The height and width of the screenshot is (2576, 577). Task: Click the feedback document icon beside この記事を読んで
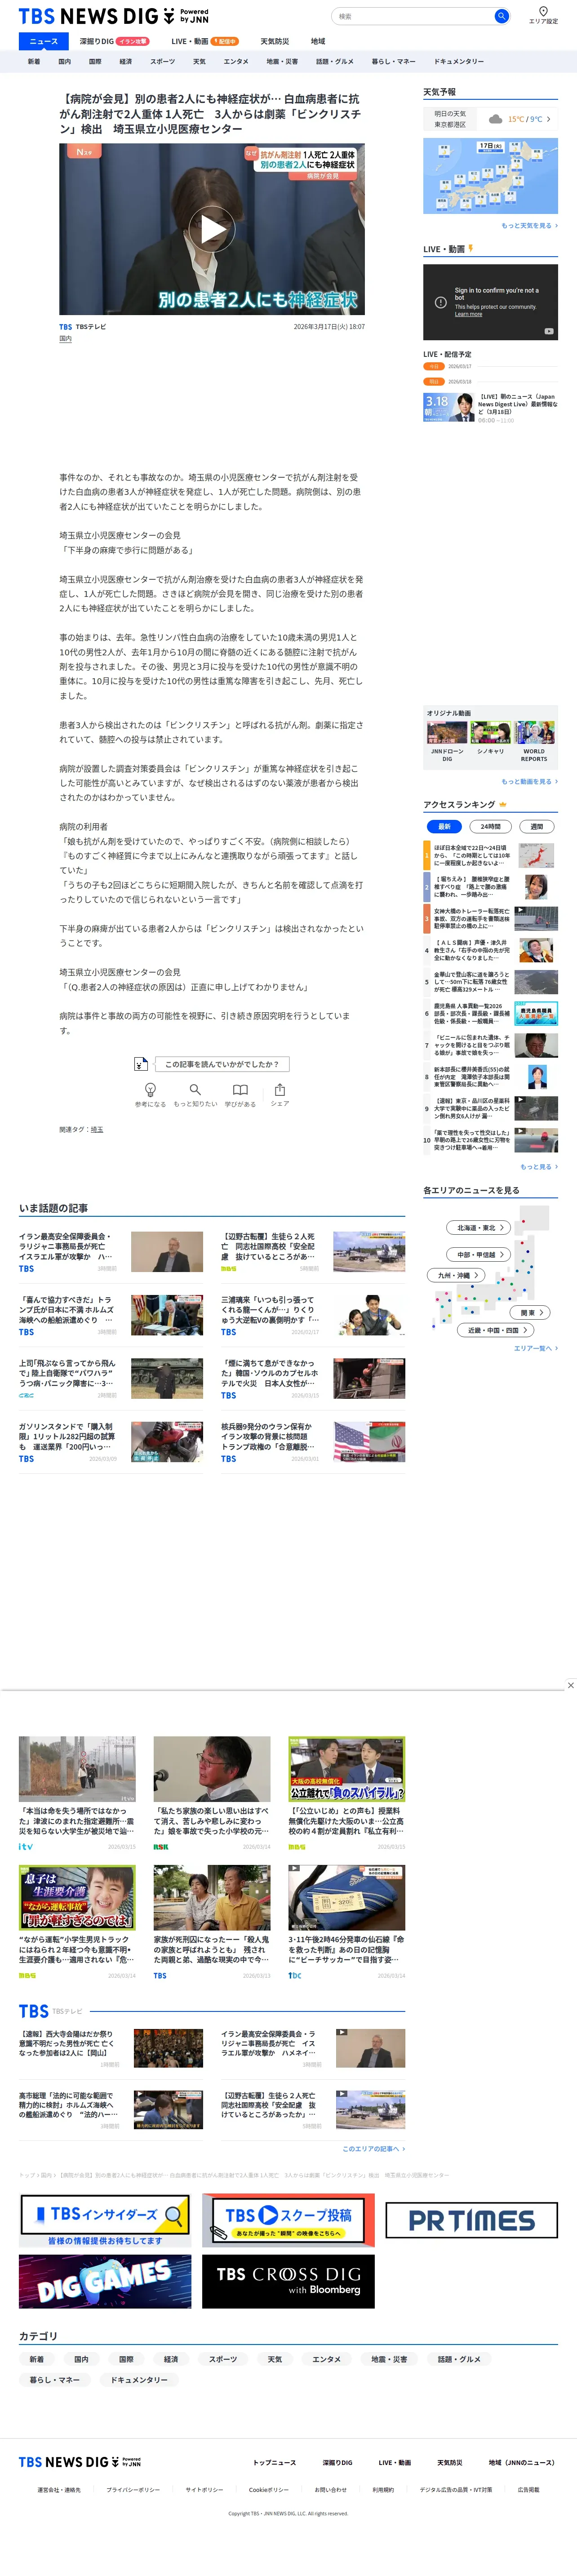coord(142,1064)
